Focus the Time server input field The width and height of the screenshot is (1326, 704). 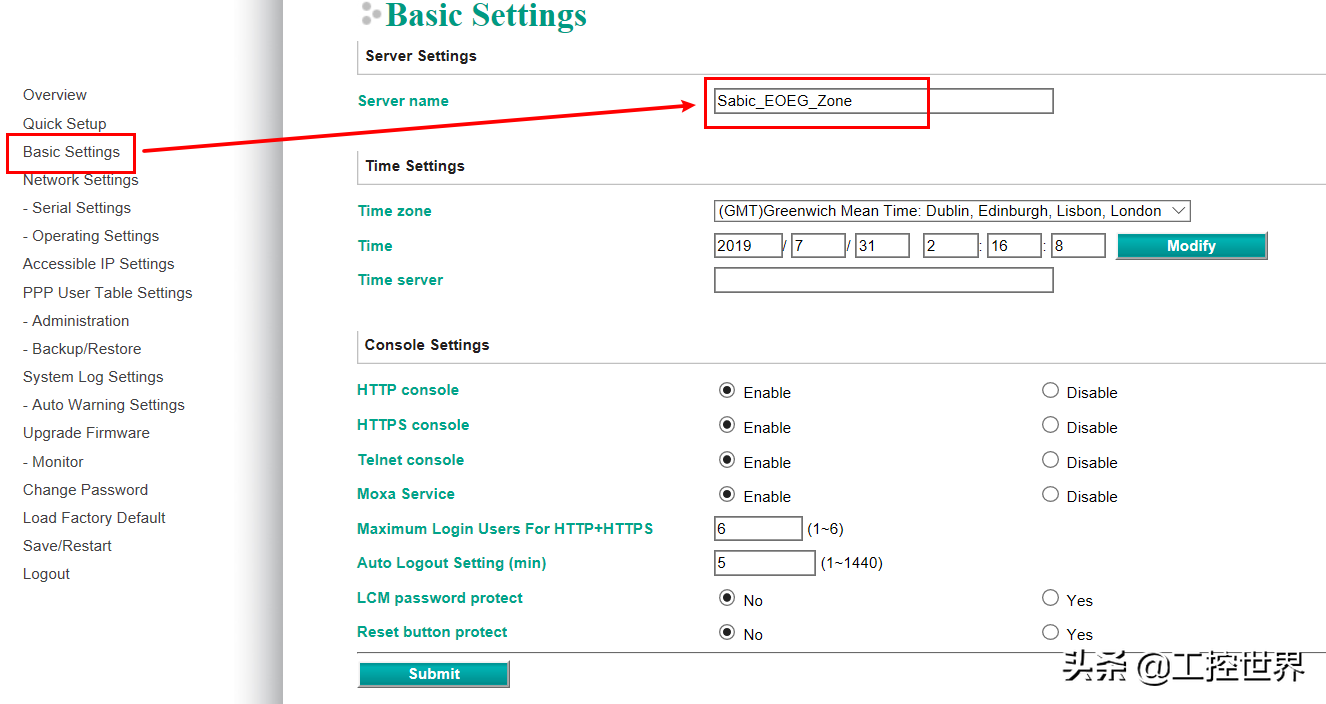(883, 280)
